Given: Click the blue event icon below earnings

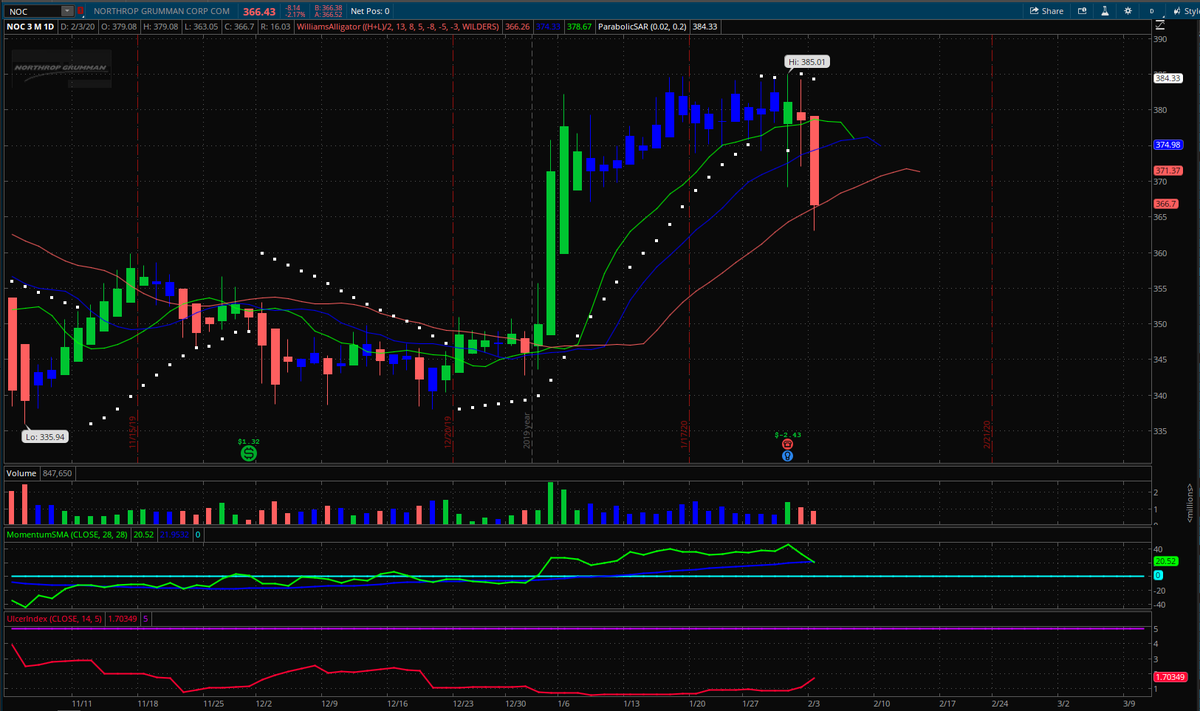Looking at the screenshot, I should (787, 455).
